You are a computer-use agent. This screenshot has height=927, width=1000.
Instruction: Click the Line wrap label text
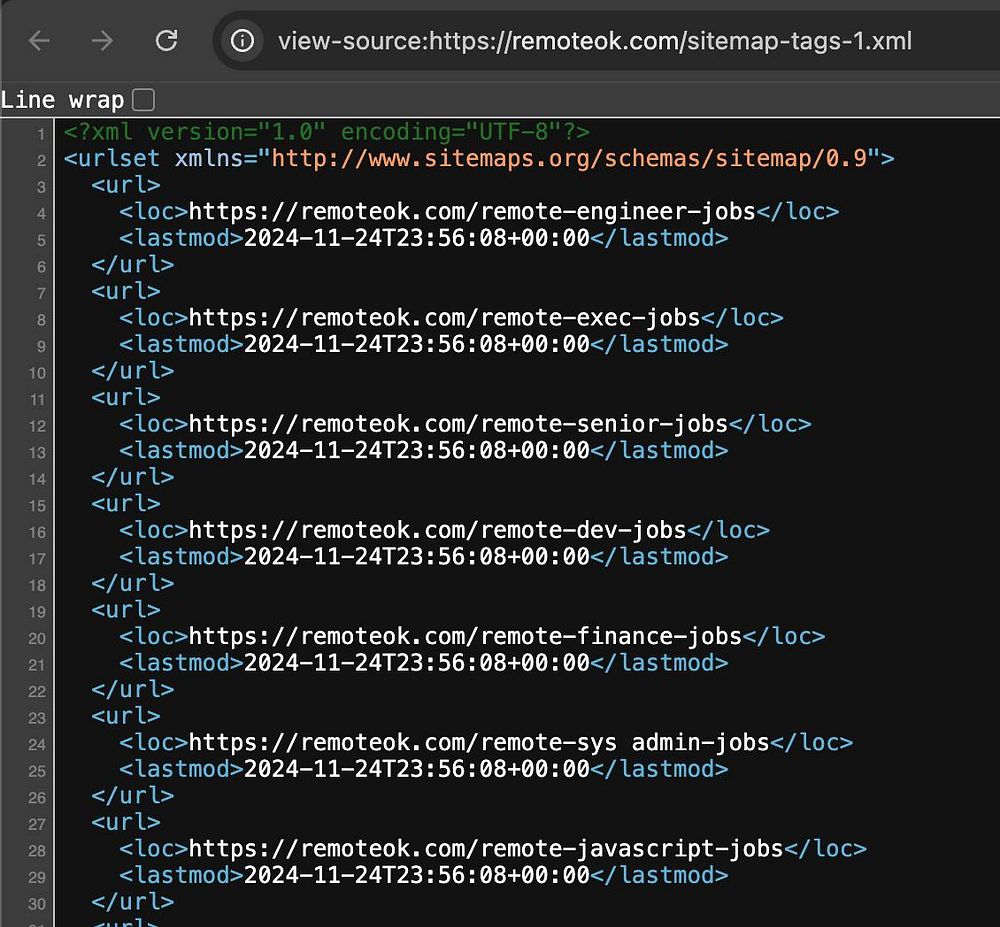(62, 100)
